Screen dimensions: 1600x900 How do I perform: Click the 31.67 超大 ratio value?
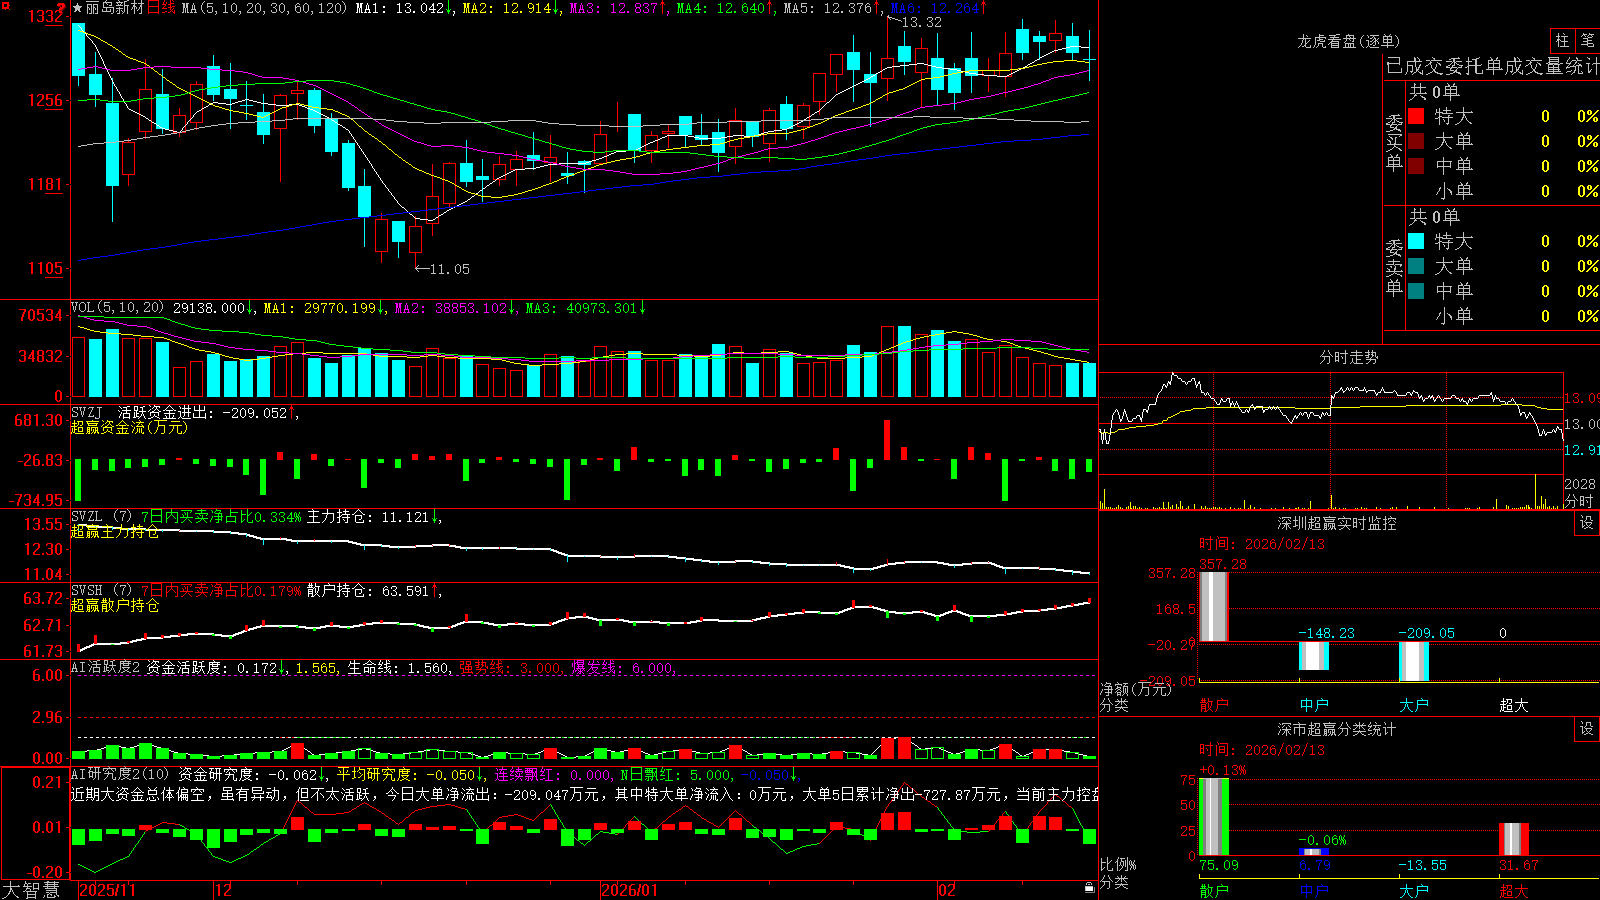coord(1519,865)
